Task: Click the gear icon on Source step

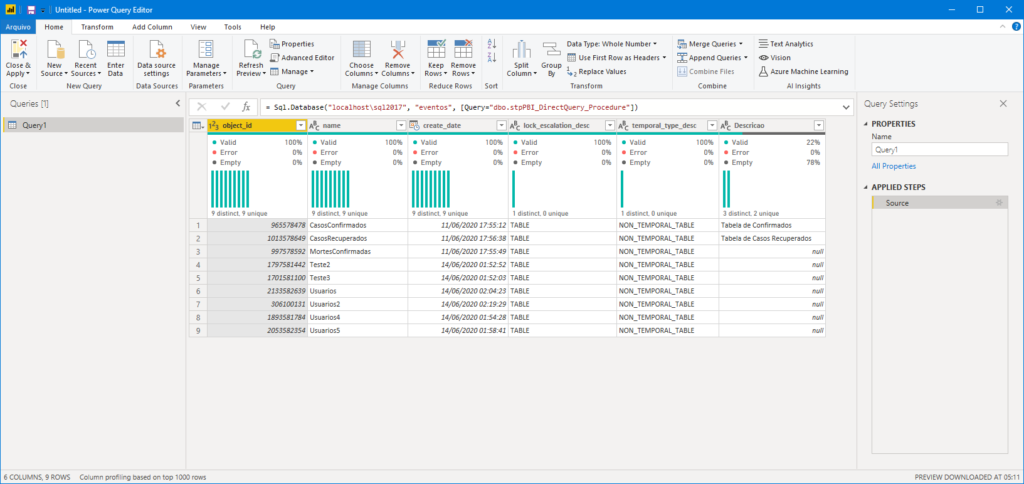Action: [x=998, y=203]
